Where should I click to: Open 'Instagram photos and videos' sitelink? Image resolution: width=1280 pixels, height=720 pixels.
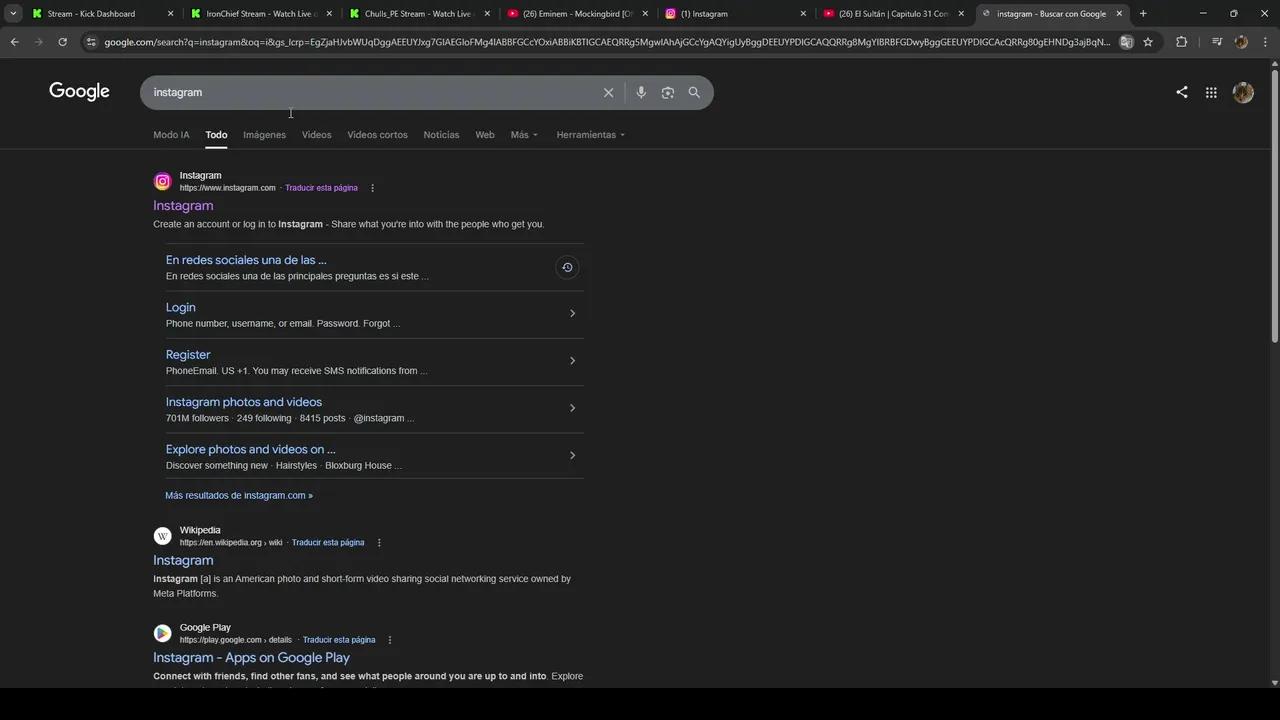244,402
